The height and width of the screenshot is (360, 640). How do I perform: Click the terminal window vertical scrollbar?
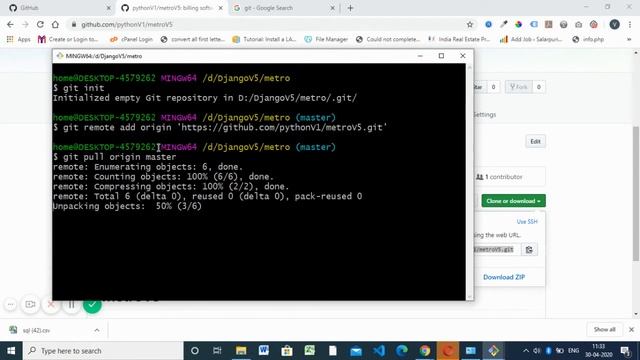[469, 182]
